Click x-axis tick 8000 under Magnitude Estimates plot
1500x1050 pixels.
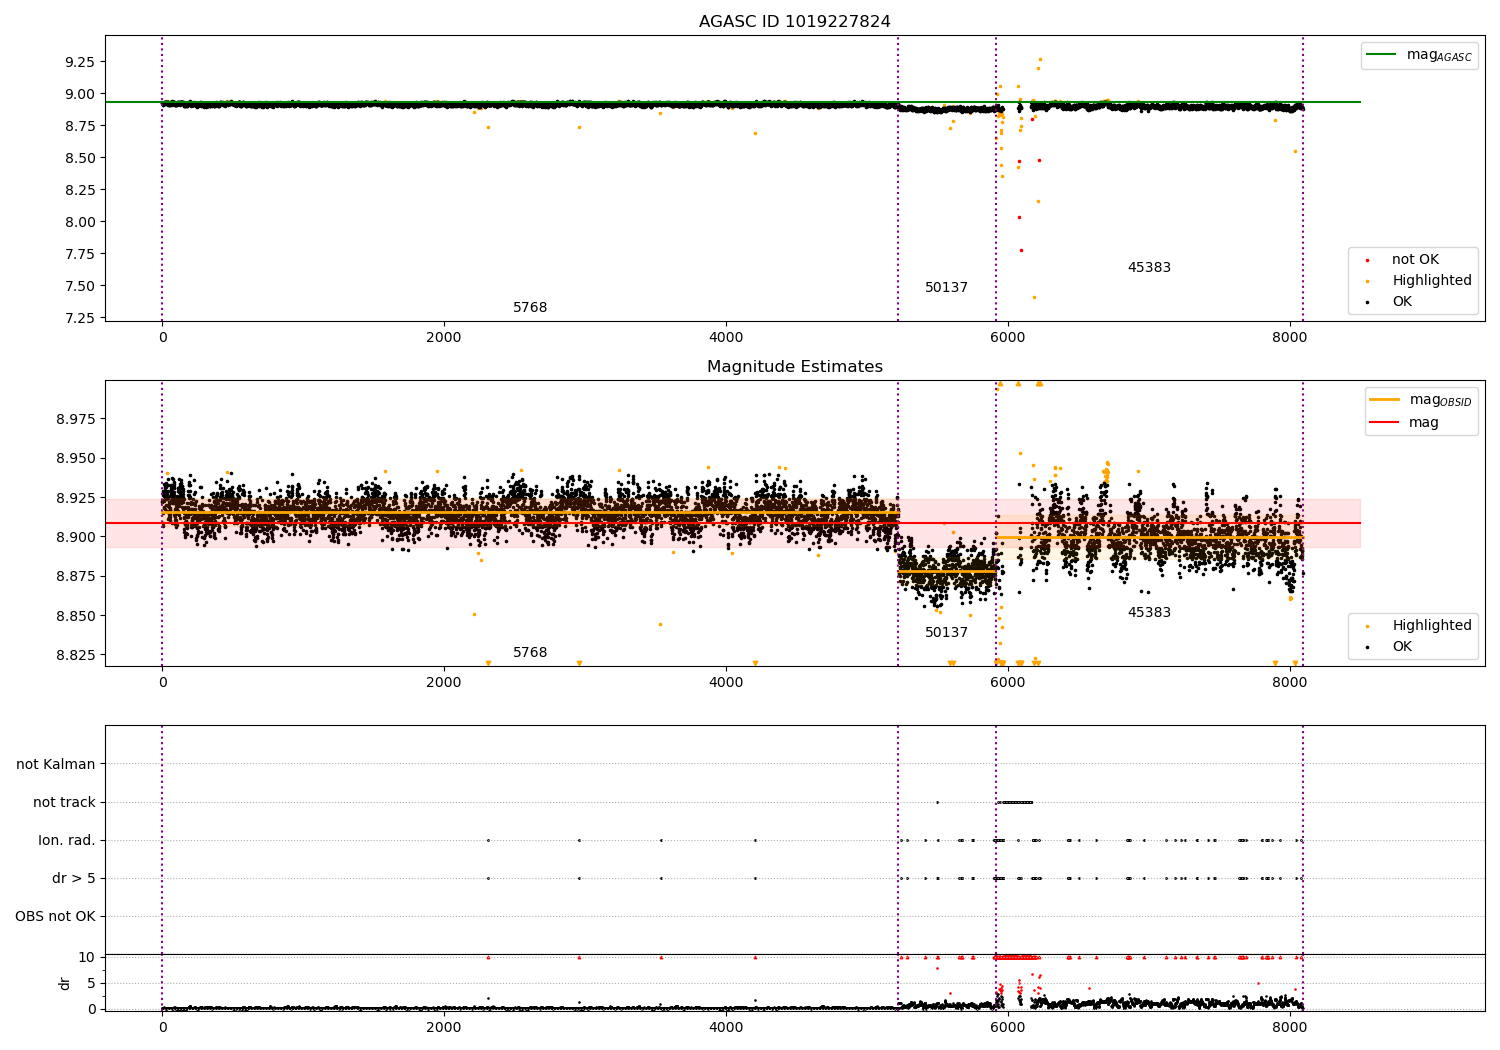click(1290, 683)
